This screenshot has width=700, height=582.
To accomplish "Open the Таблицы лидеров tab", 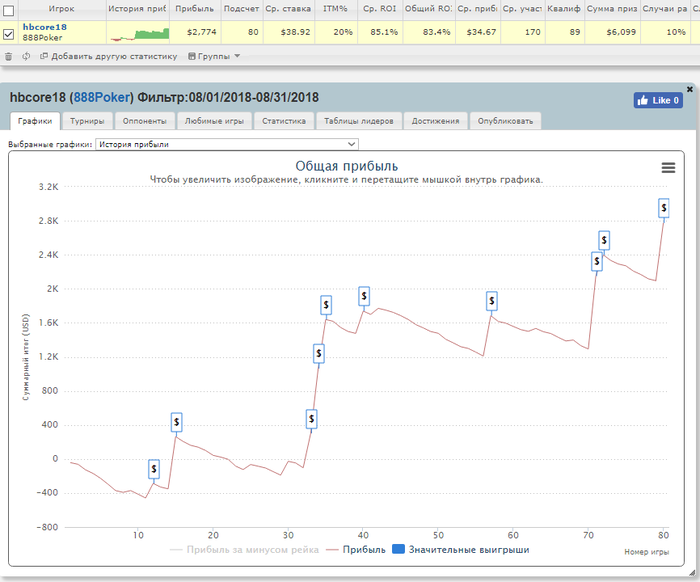I will 359,121.
